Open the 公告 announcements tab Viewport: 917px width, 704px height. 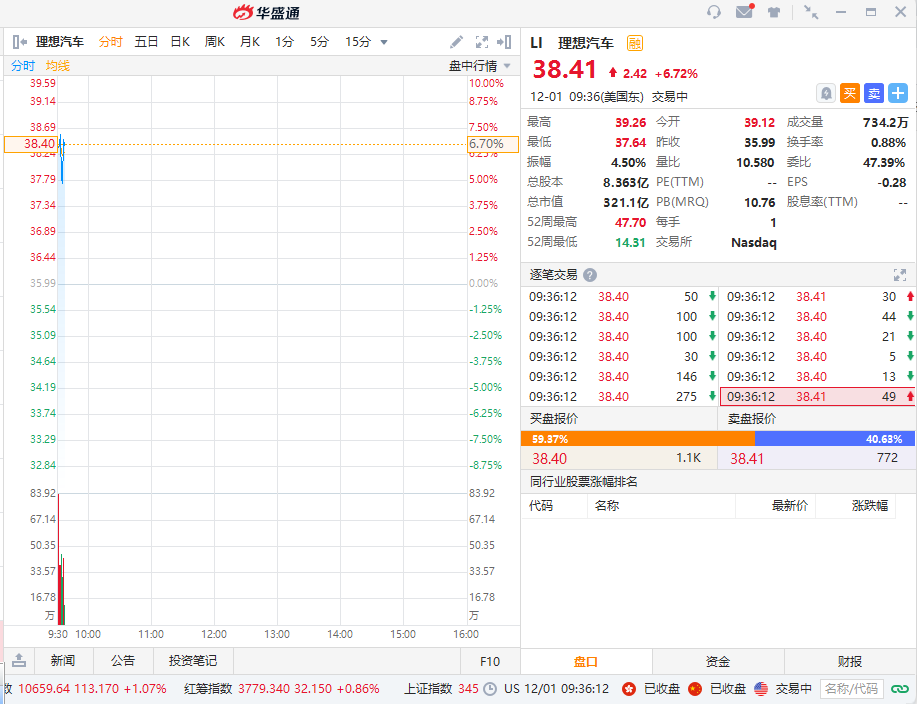pyautogui.click(x=123, y=661)
